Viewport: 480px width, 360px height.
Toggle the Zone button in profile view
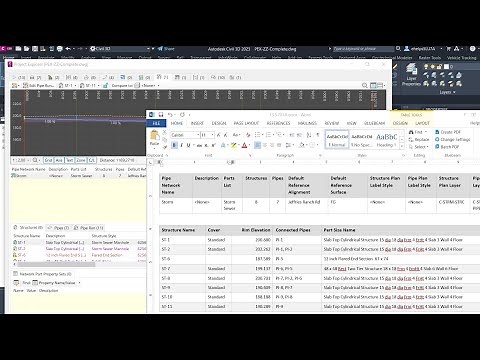coord(81,160)
